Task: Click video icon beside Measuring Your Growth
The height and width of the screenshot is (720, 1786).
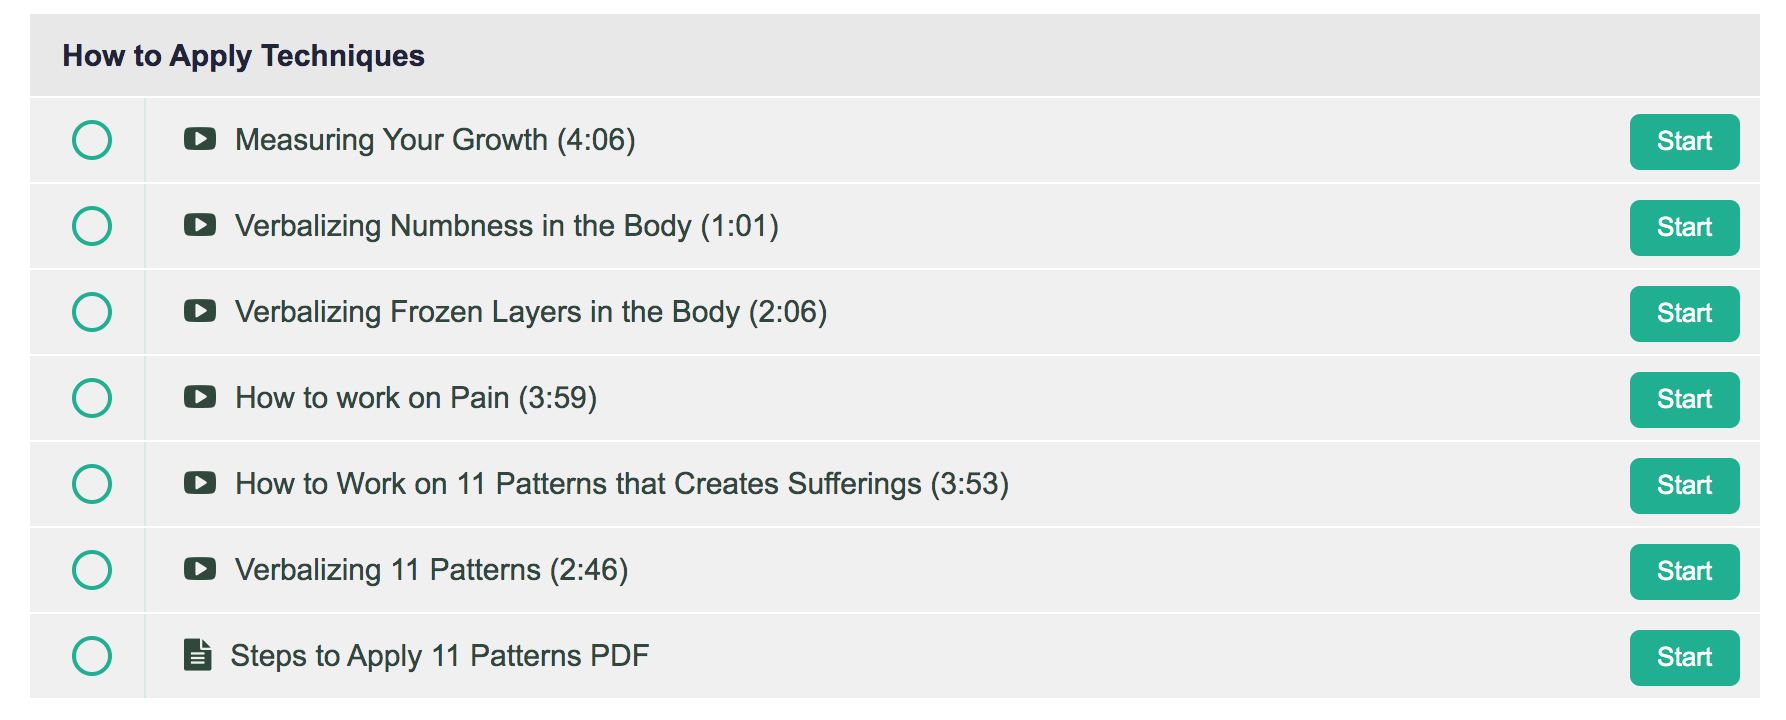Action: tap(200, 139)
